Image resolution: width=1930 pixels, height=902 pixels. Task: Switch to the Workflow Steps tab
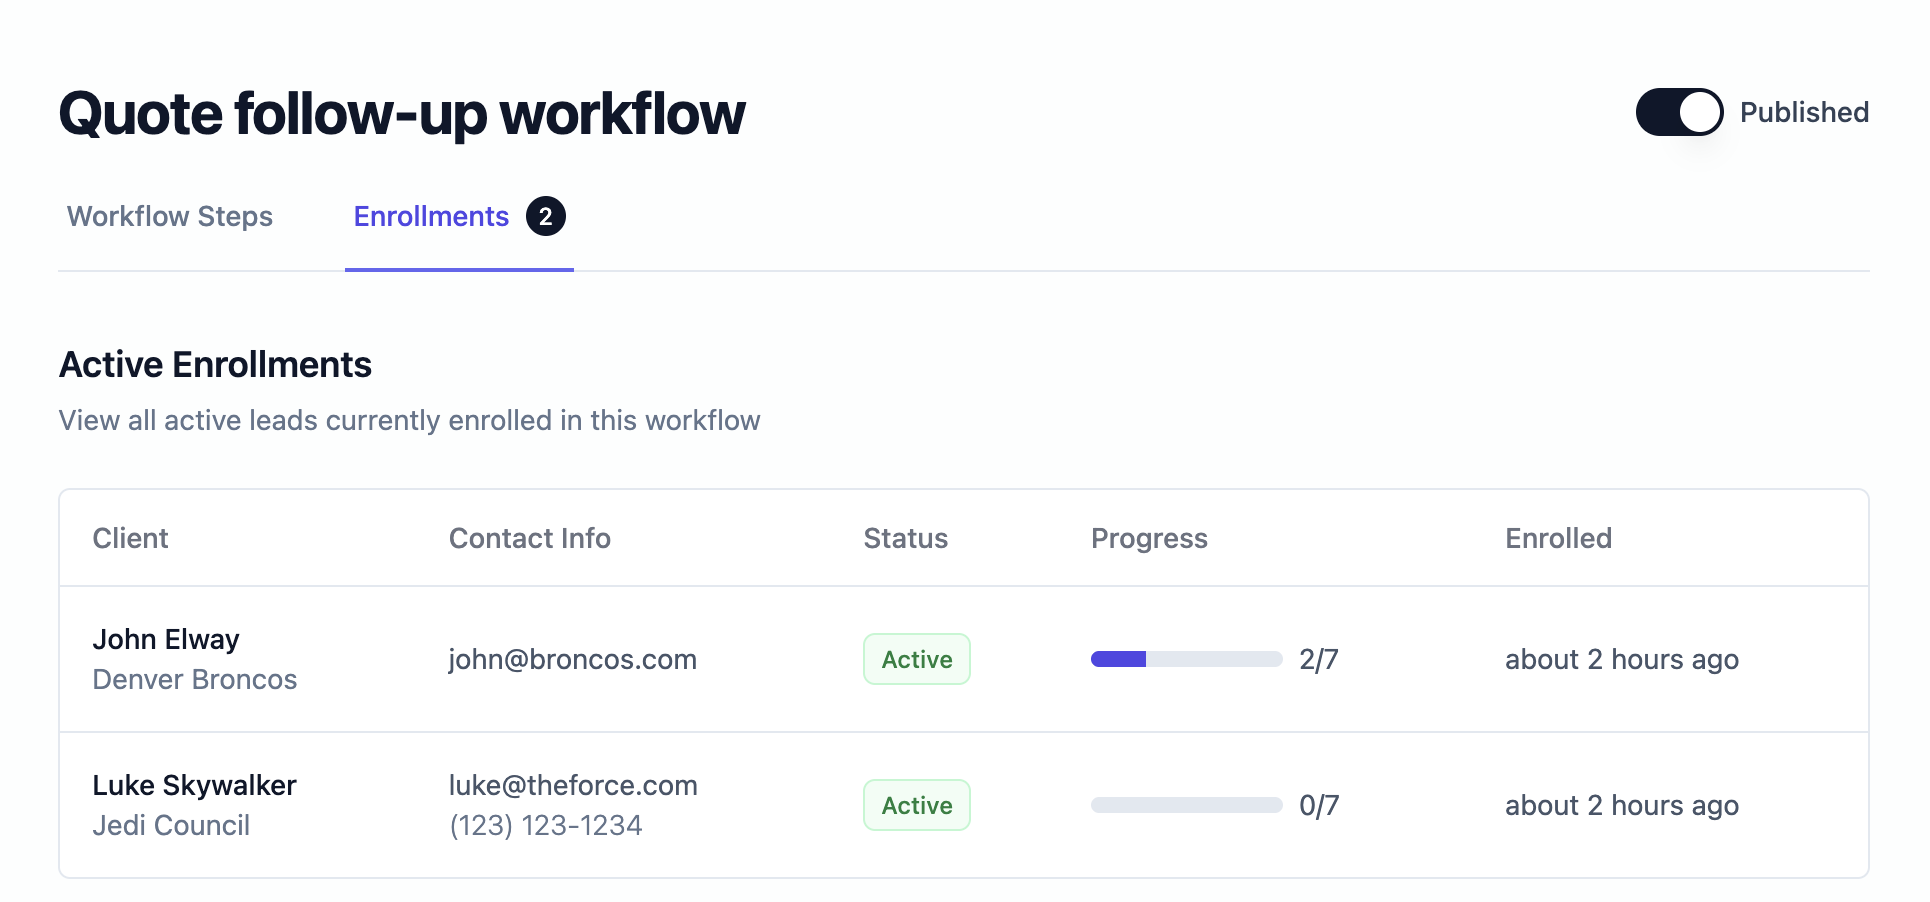168,216
